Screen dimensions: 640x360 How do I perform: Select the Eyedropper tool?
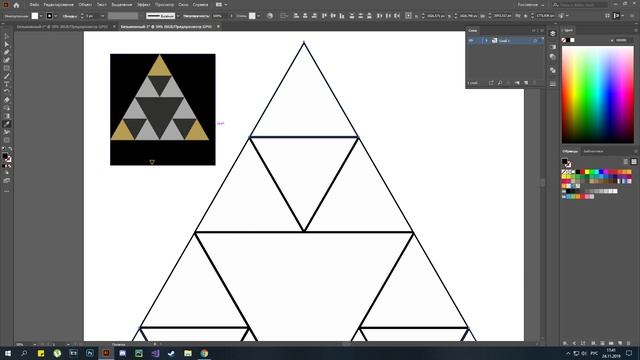7,124
